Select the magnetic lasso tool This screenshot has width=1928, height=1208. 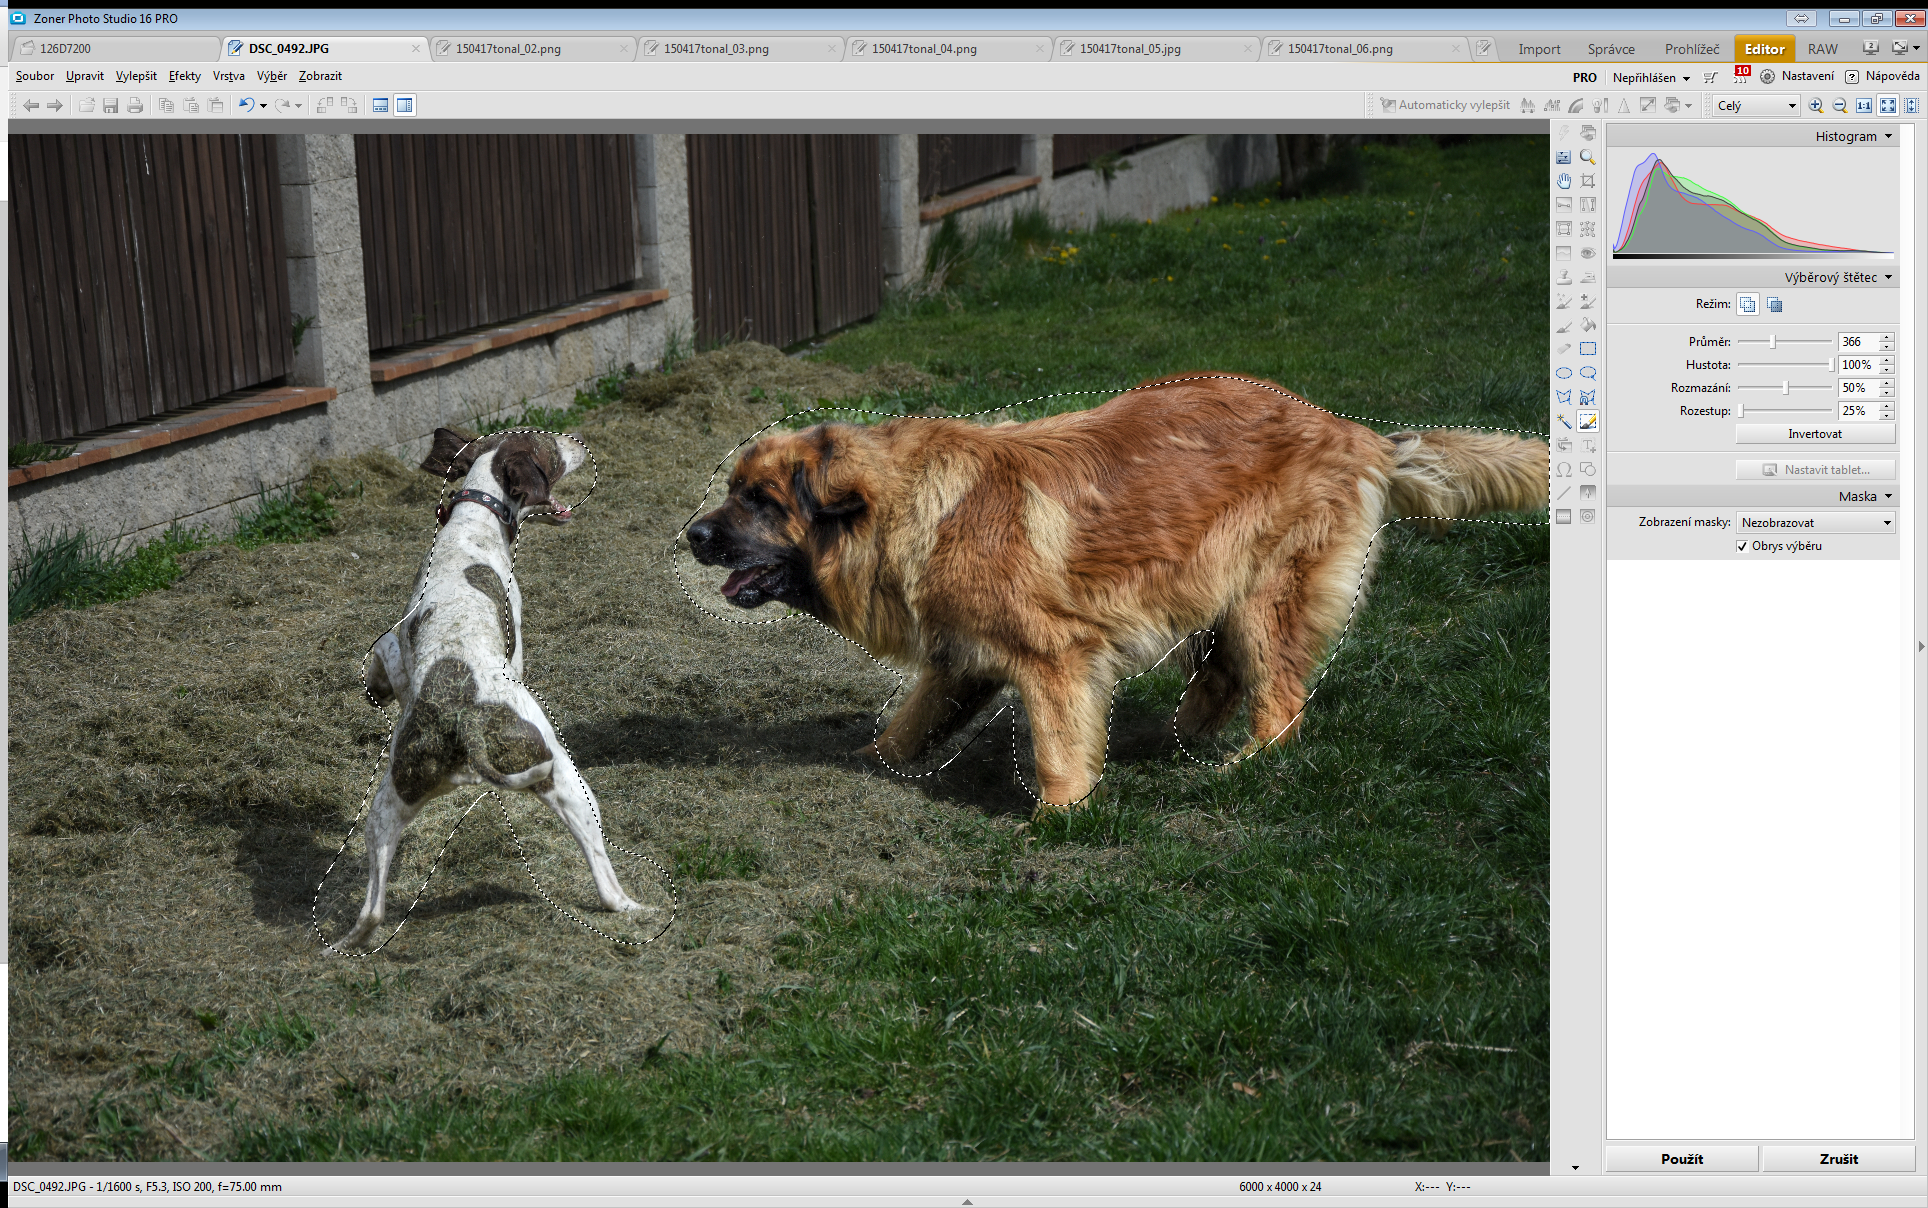tap(1588, 397)
